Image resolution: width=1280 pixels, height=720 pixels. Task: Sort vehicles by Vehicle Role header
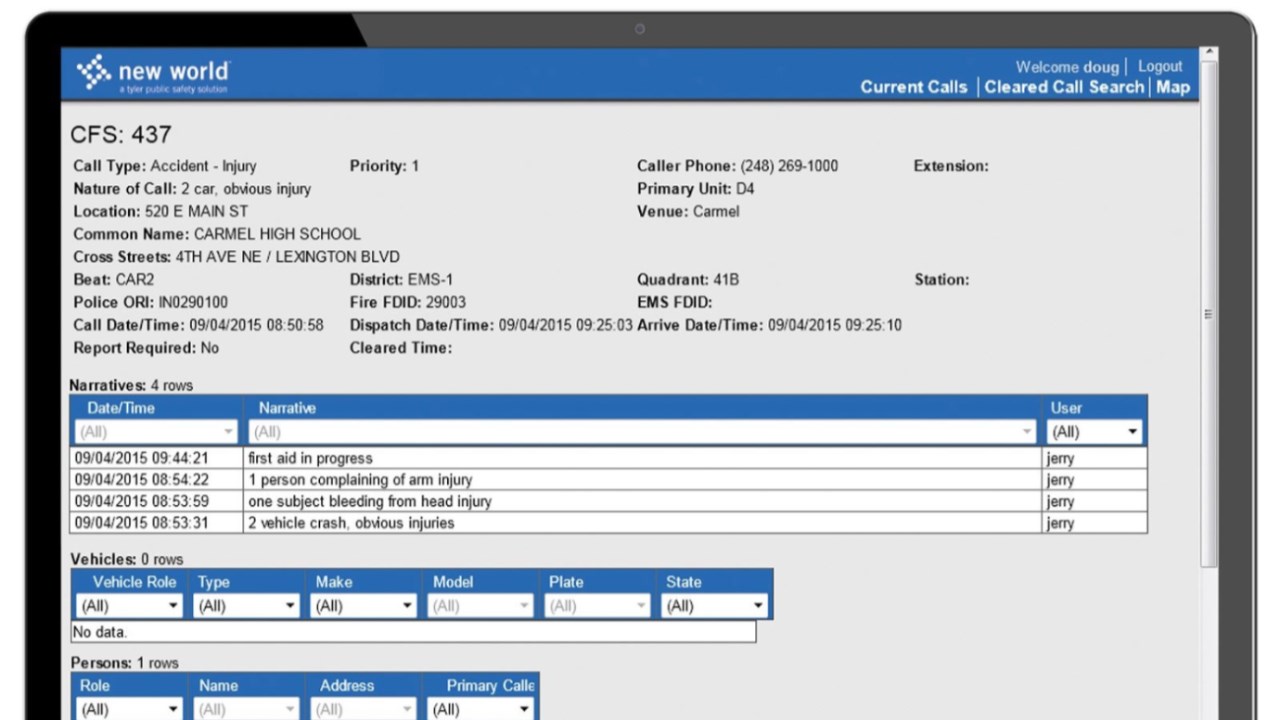click(x=134, y=582)
